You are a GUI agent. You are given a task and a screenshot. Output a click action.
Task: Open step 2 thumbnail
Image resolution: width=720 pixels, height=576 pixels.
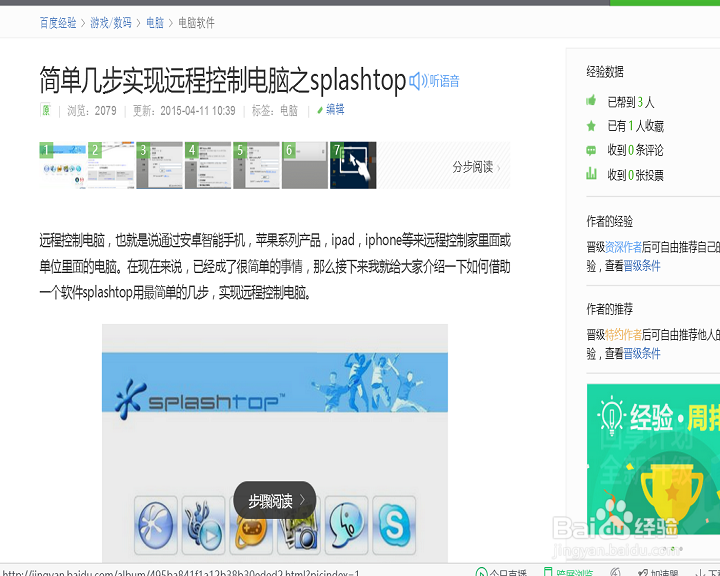point(111,165)
